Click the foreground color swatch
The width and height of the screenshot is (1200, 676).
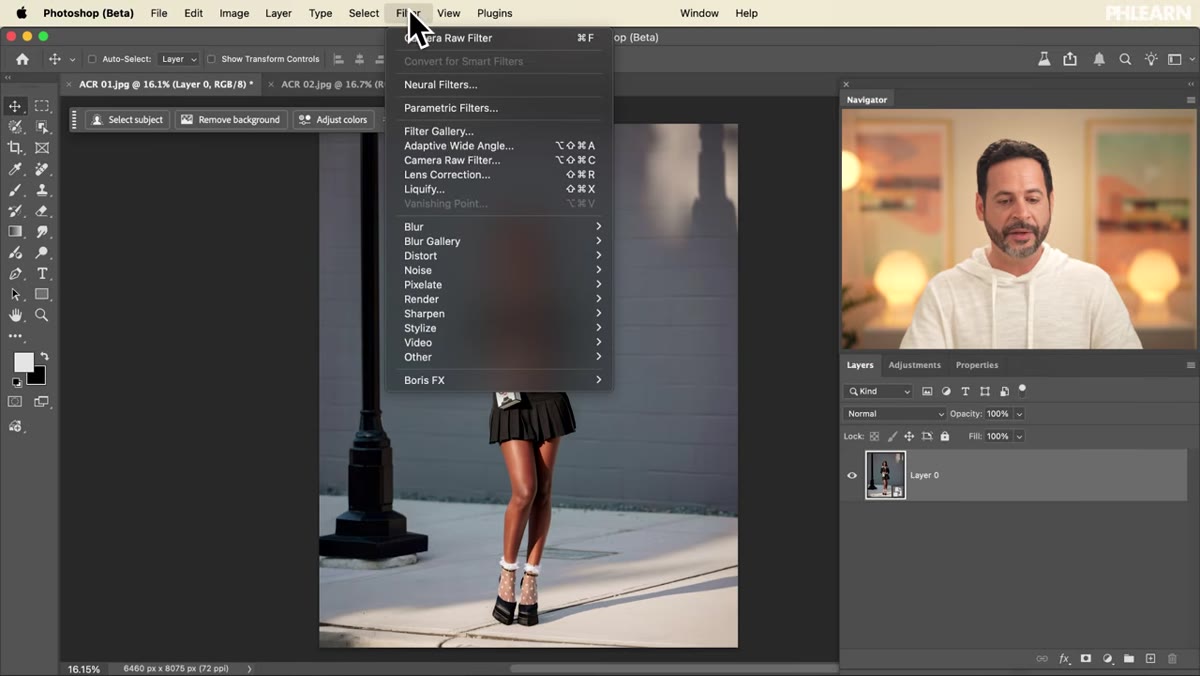(23, 362)
